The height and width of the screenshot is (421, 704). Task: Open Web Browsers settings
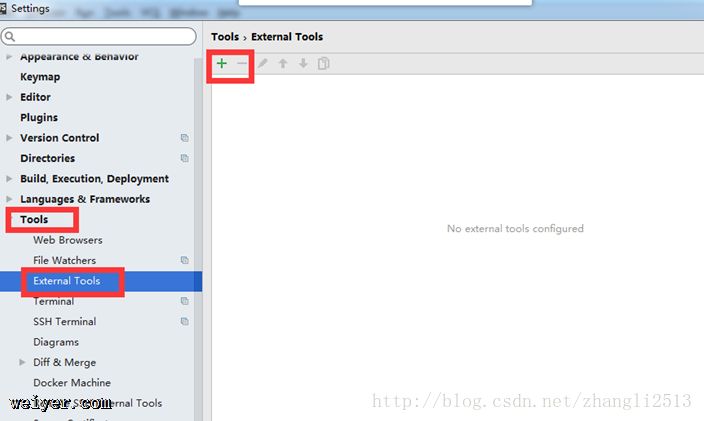click(68, 240)
